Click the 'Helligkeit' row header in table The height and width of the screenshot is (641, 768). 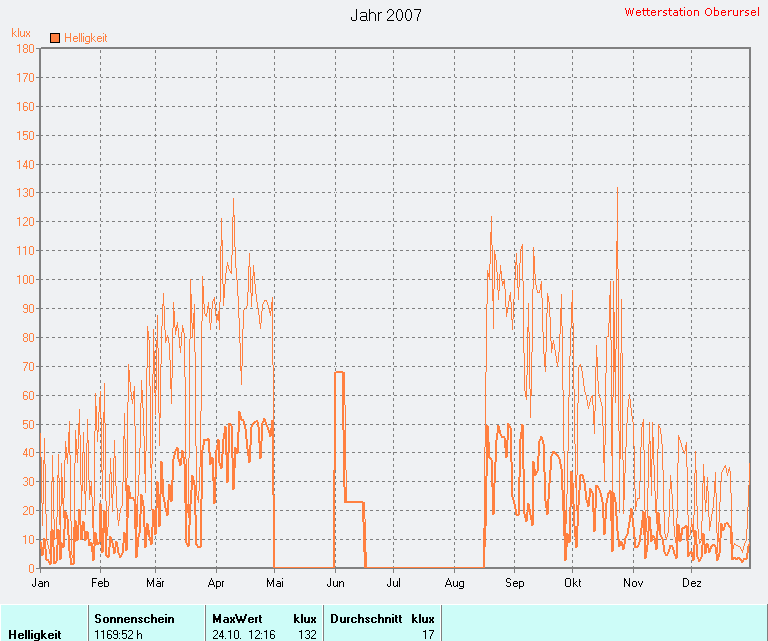tap(35, 635)
